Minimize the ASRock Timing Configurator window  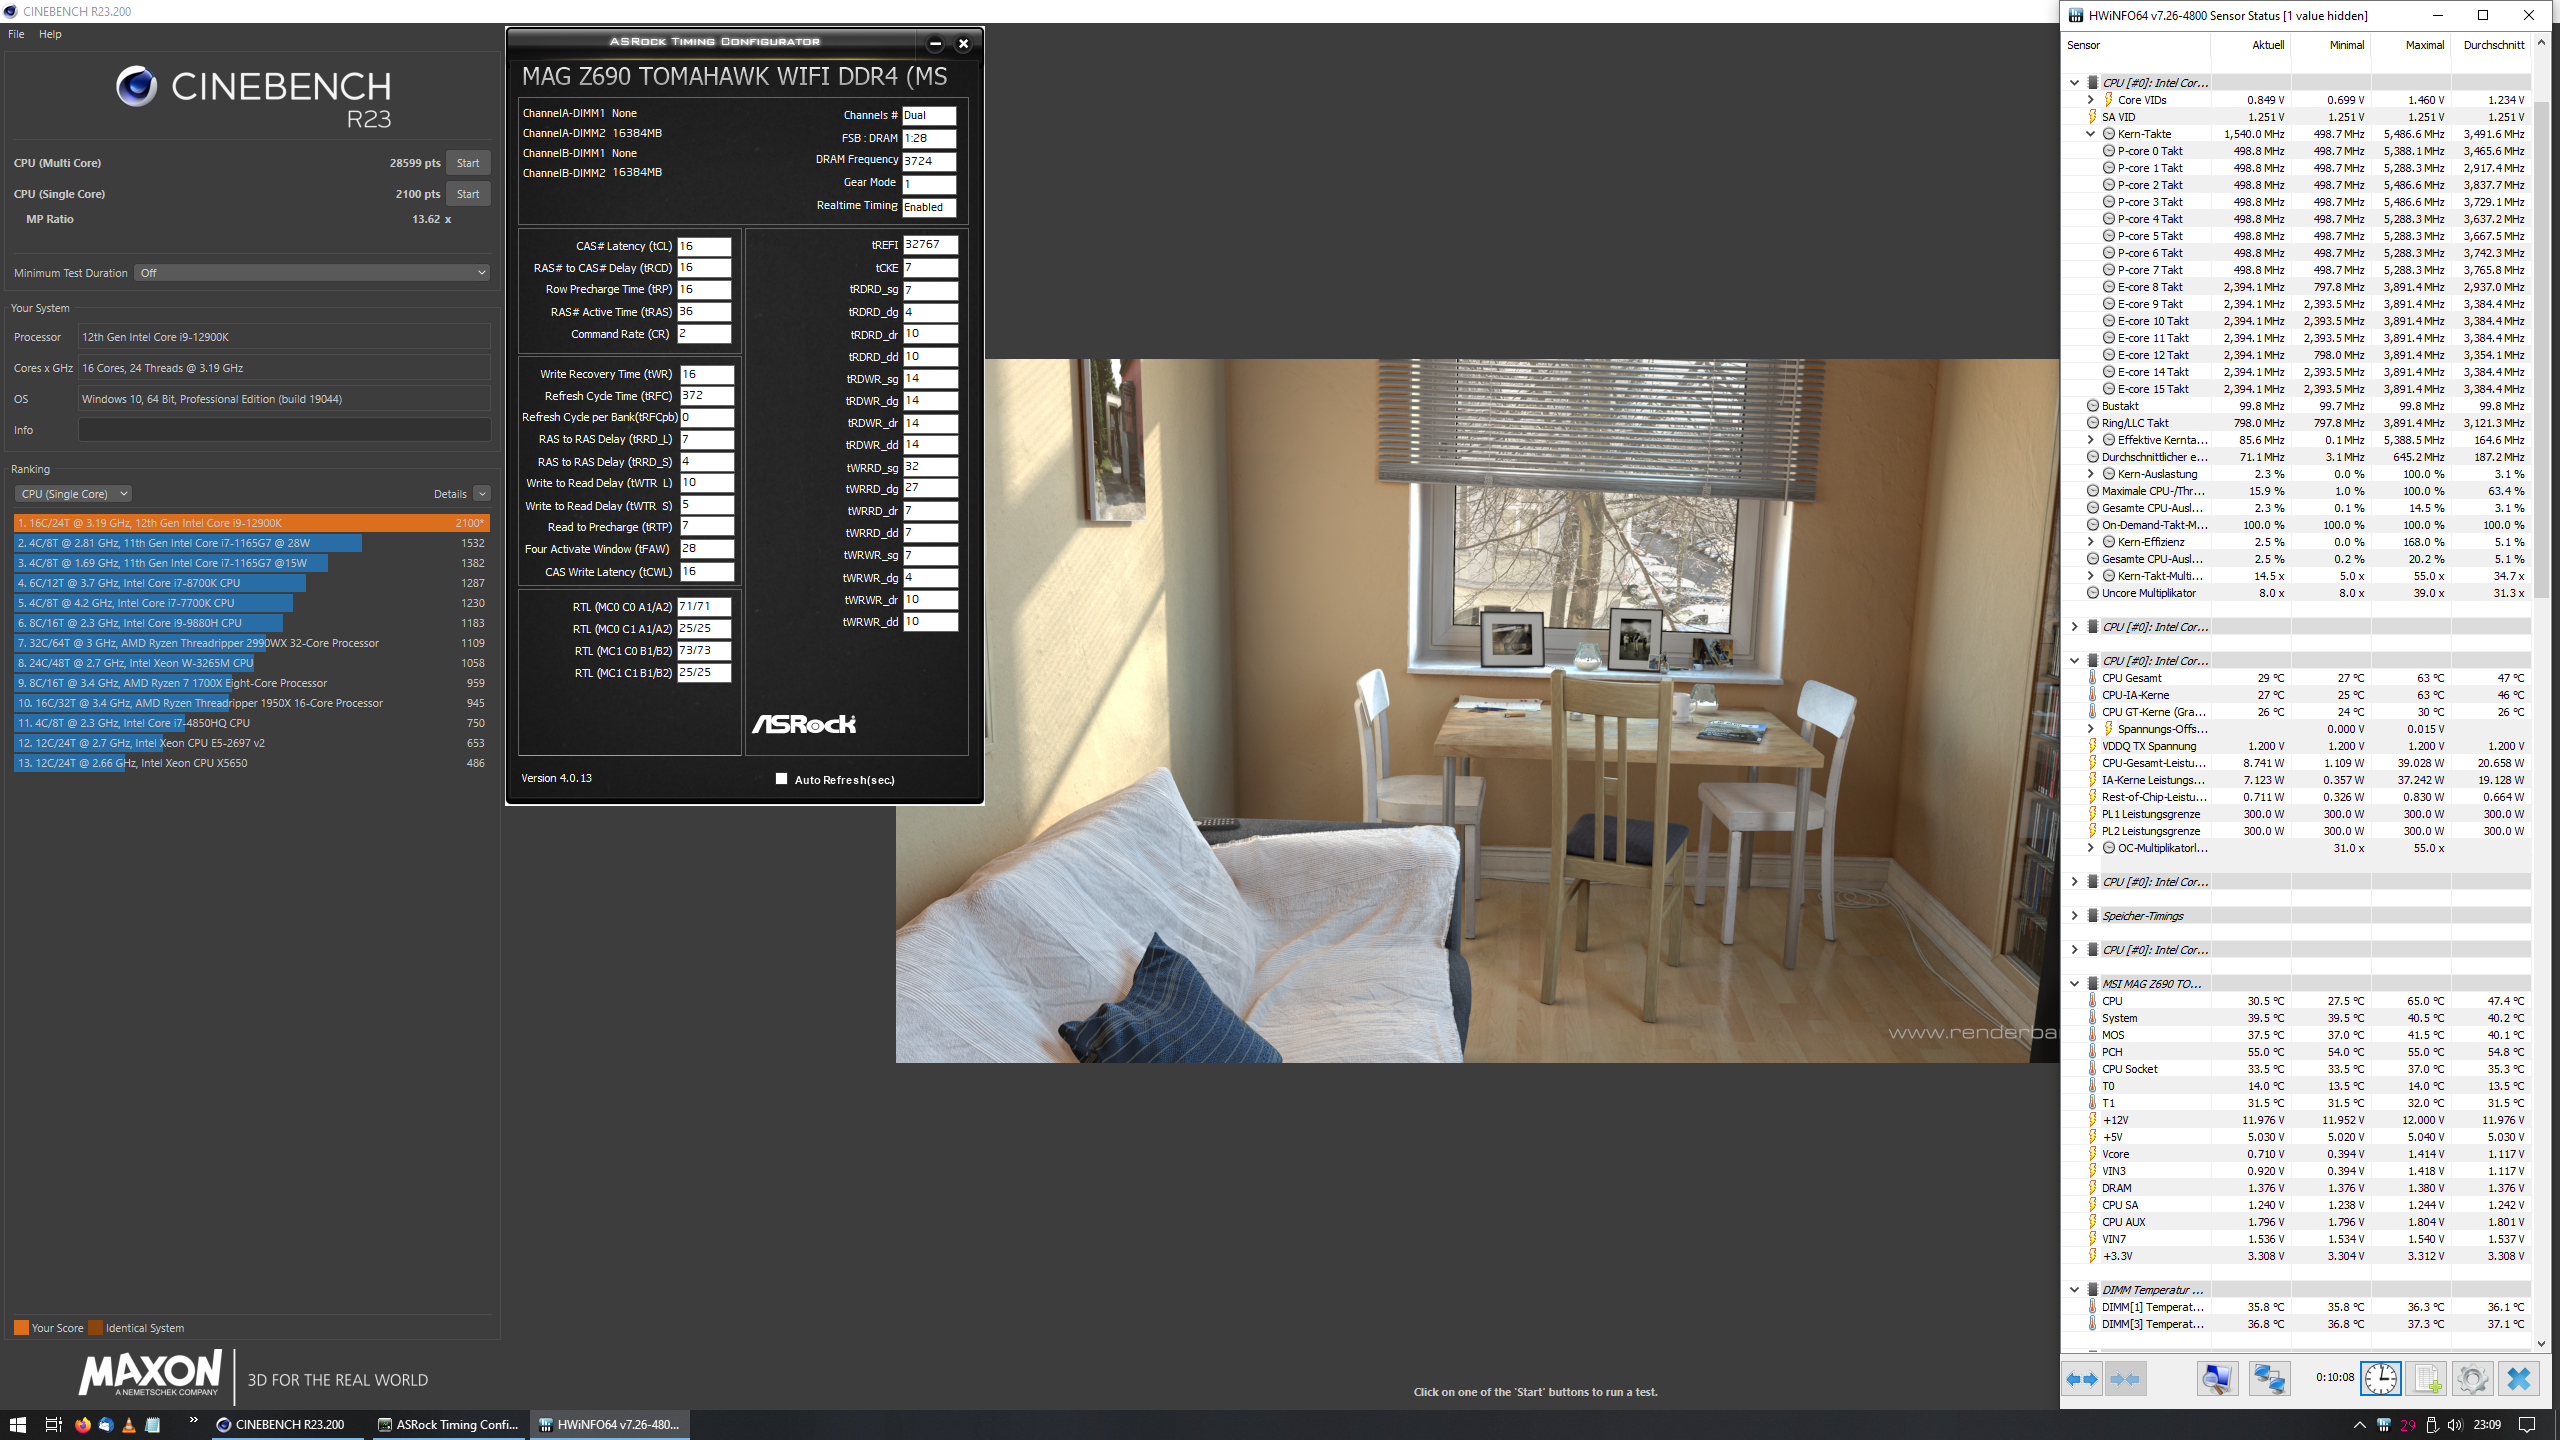click(x=935, y=43)
